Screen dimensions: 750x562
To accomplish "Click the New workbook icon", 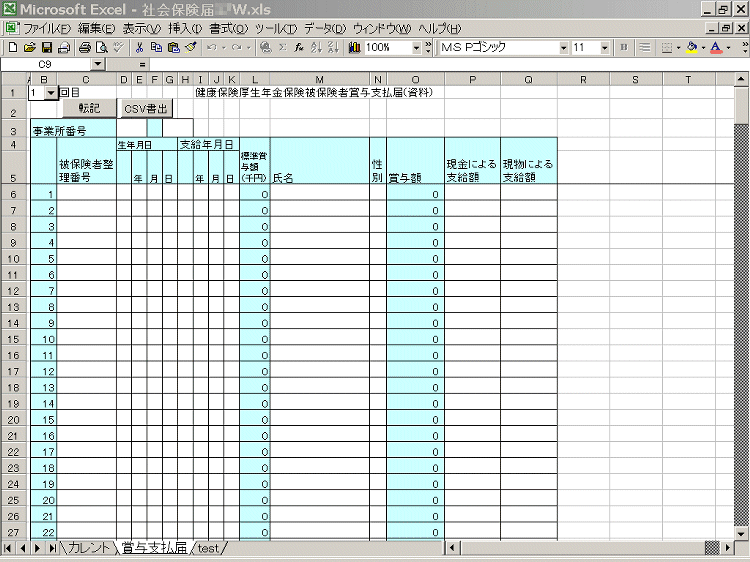I will click(12, 47).
